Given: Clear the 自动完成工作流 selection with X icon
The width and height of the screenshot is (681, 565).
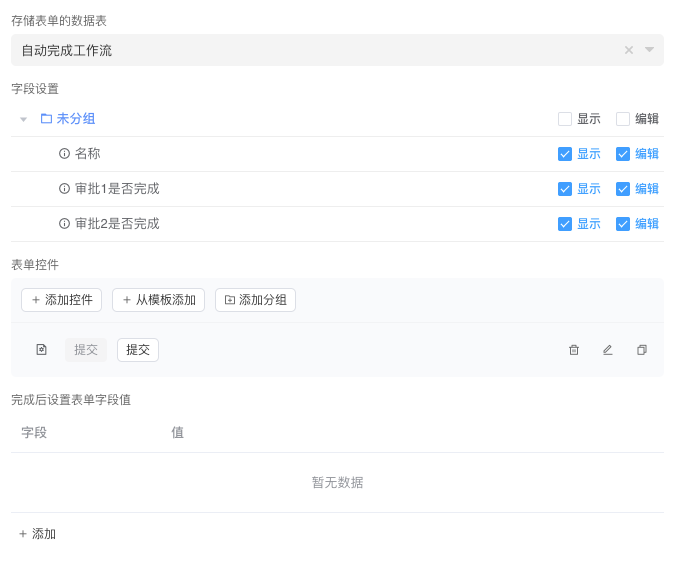Looking at the screenshot, I should pyautogui.click(x=629, y=50).
